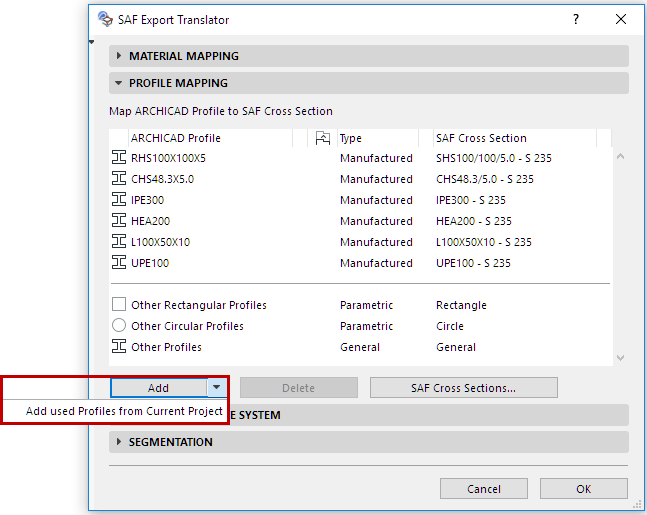647x515 pixels.
Task: Click the Other Rectangular Profiles square icon
Action: pos(119,305)
